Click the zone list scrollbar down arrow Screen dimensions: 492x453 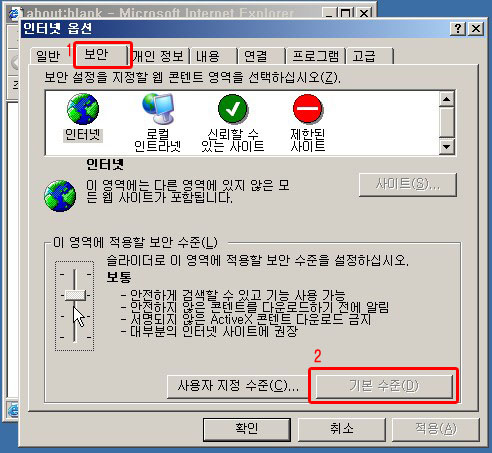(447, 146)
